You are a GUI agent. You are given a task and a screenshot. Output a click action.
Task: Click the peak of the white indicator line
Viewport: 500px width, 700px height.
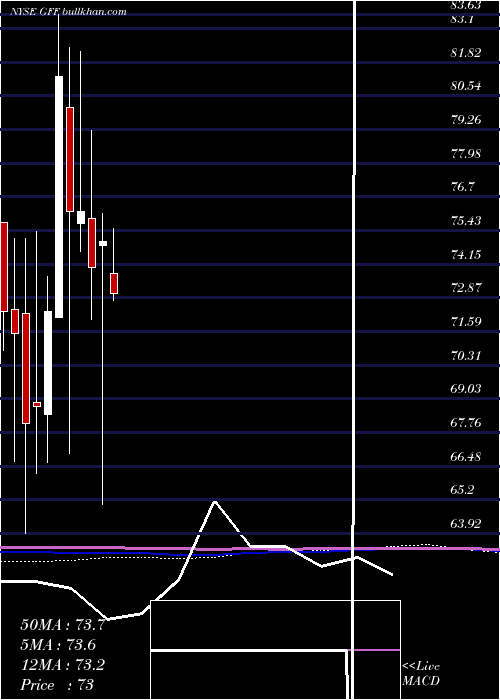pyautogui.click(x=215, y=501)
